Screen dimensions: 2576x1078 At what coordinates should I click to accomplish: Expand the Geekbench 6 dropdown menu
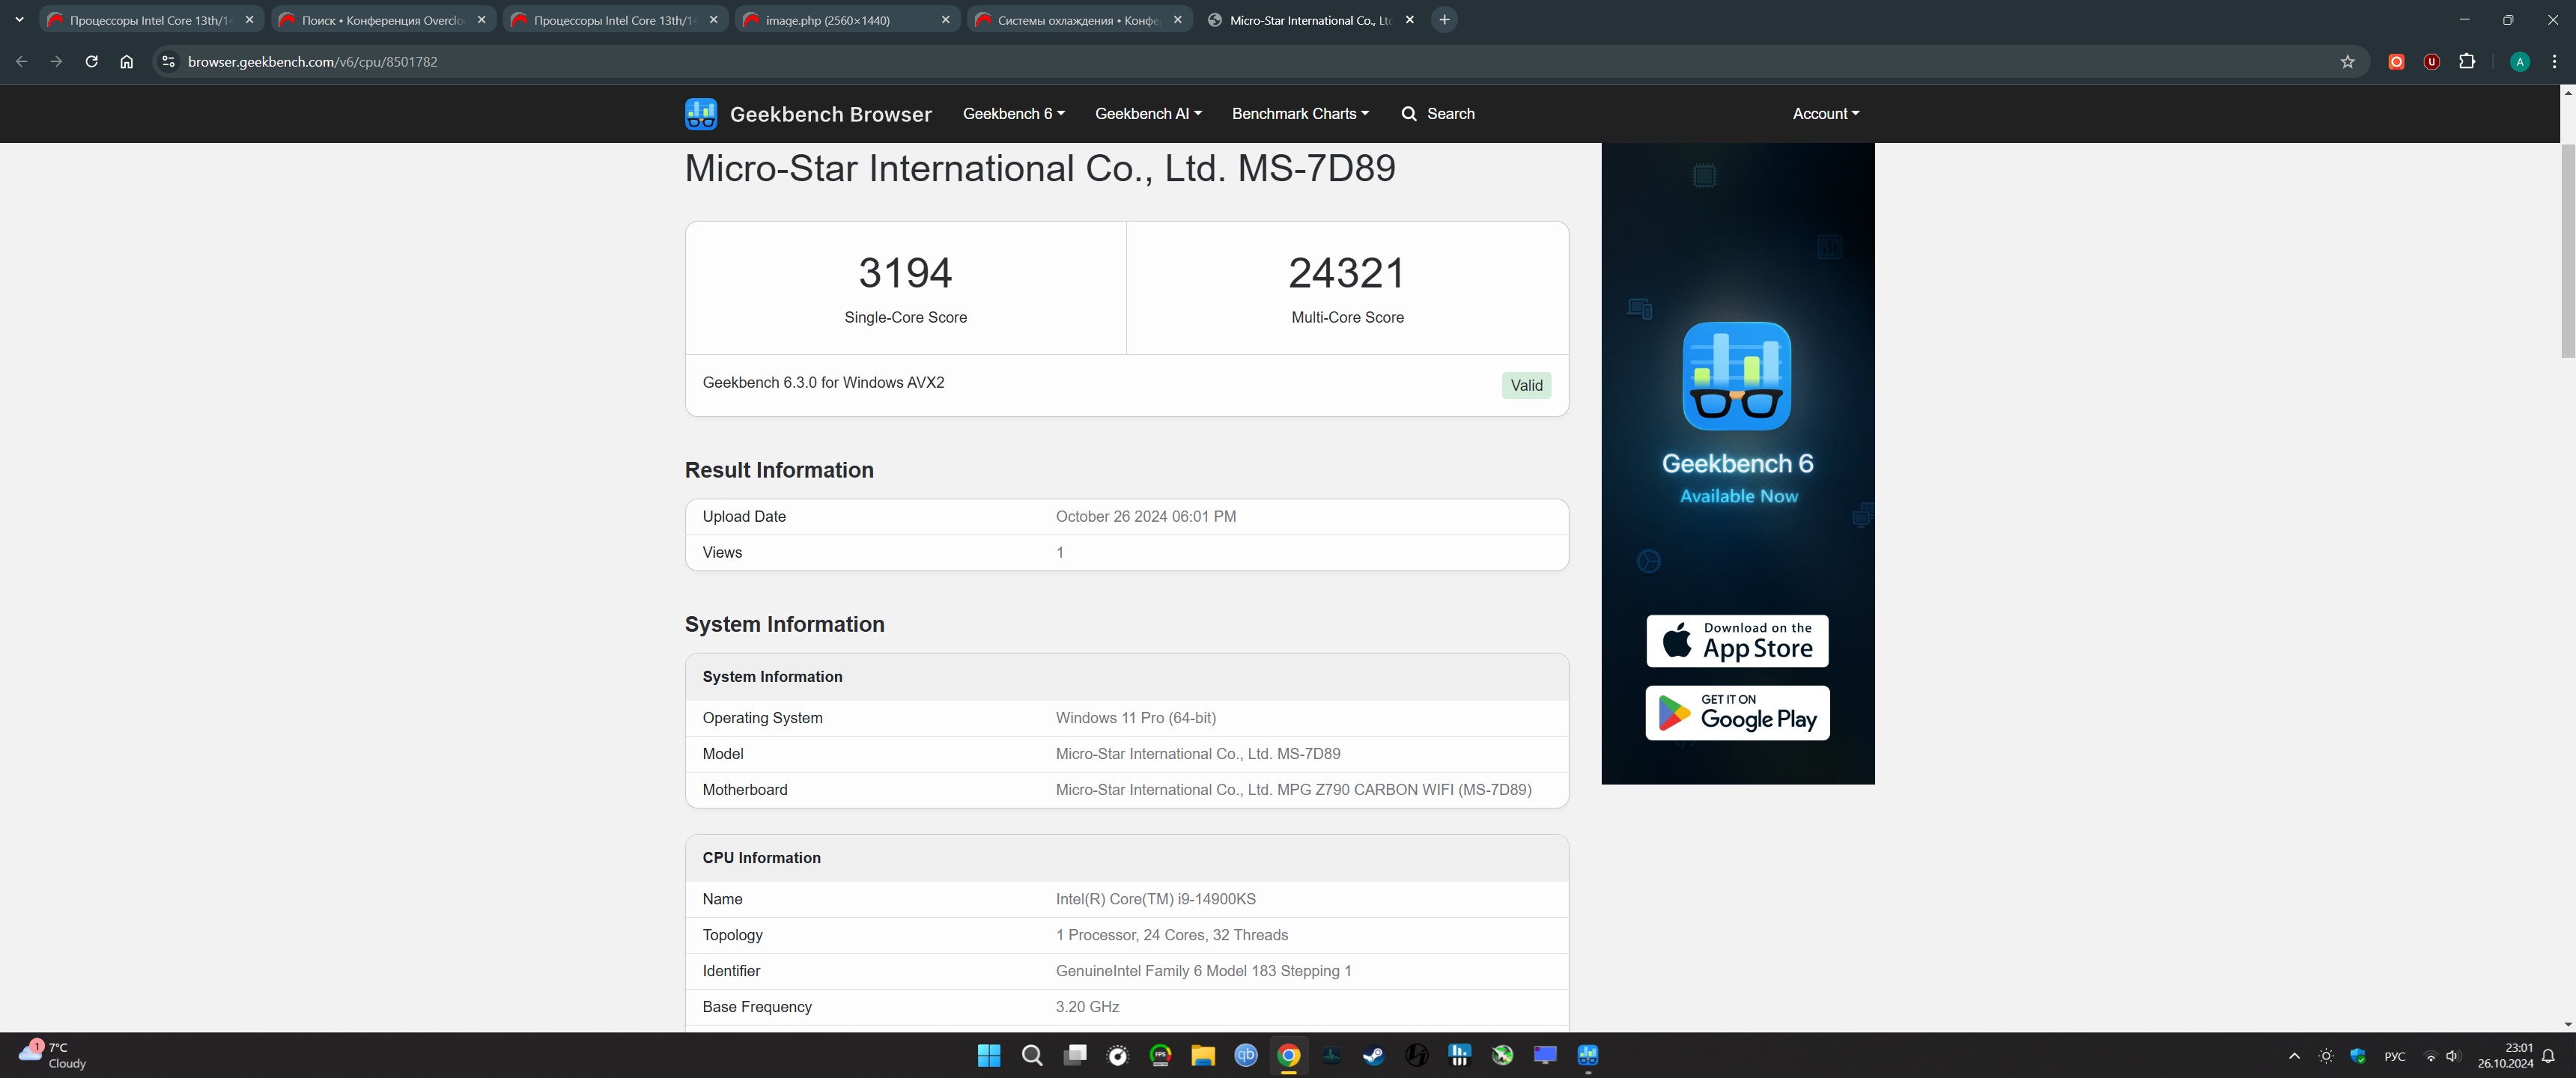point(1012,114)
